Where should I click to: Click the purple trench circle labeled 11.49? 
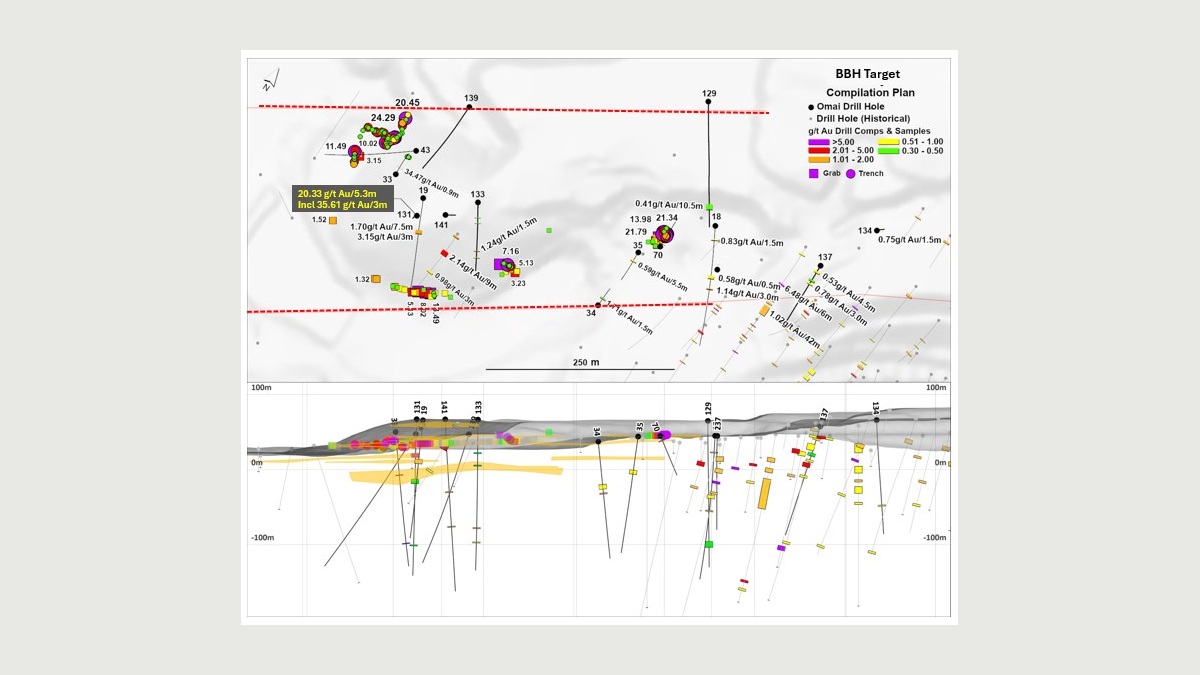tap(355, 152)
